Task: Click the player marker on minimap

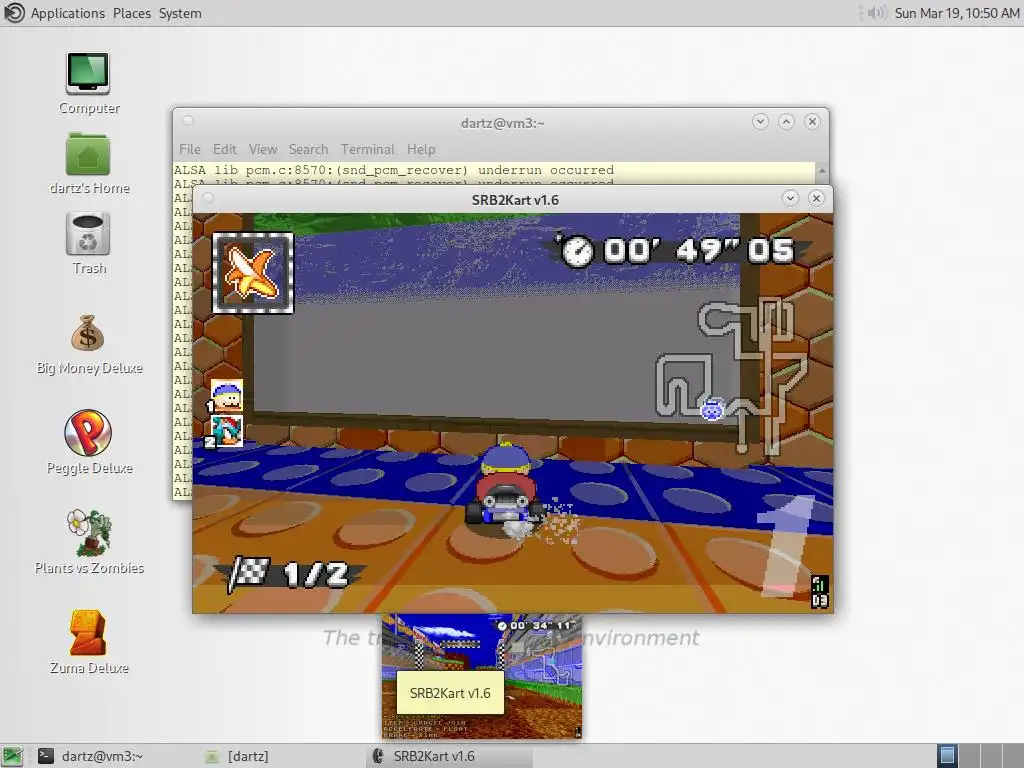Action: [x=712, y=409]
